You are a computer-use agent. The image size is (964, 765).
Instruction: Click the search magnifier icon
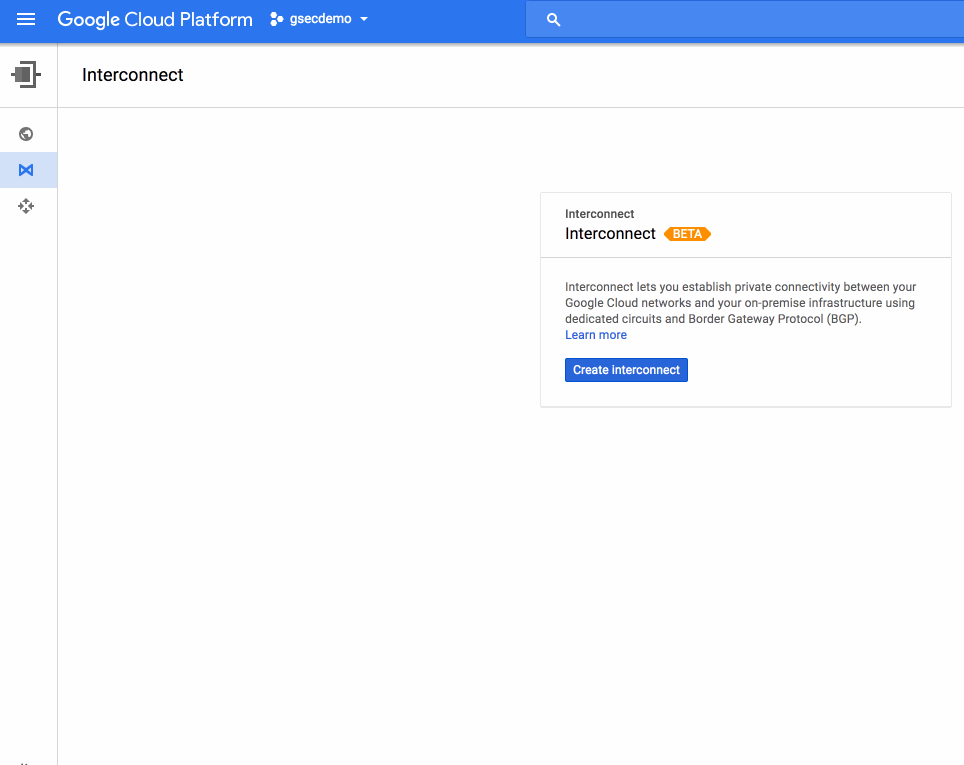point(553,20)
